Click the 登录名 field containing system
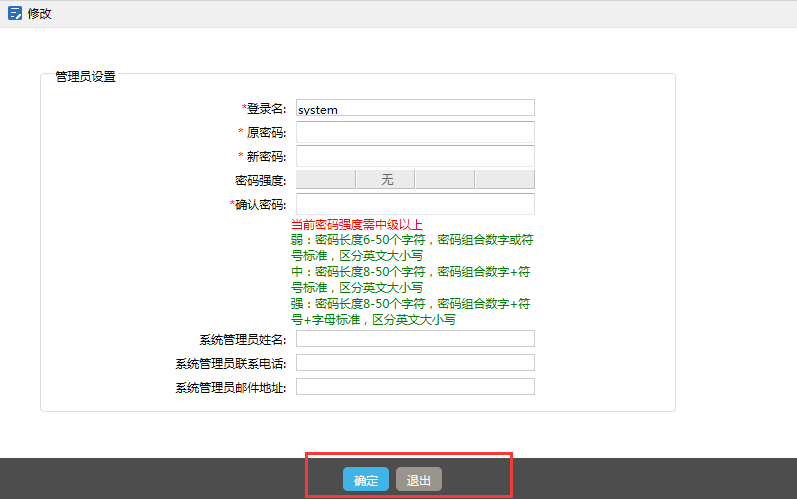Viewport: 797px width, 499px height. point(415,109)
